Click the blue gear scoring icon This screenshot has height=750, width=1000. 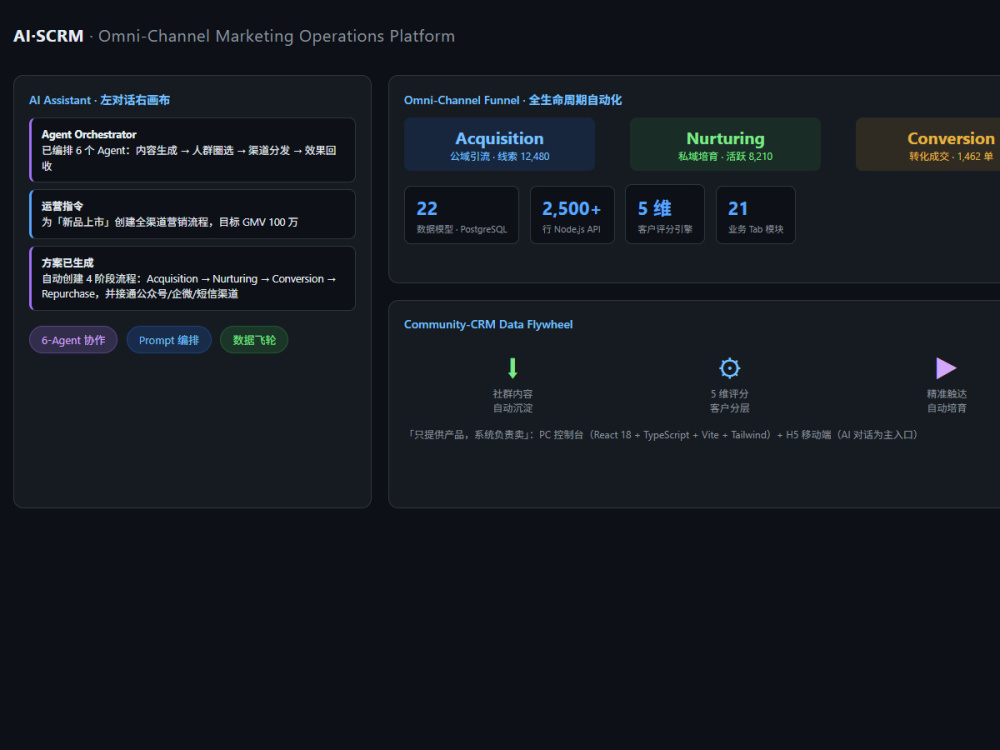[x=729, y=368]
